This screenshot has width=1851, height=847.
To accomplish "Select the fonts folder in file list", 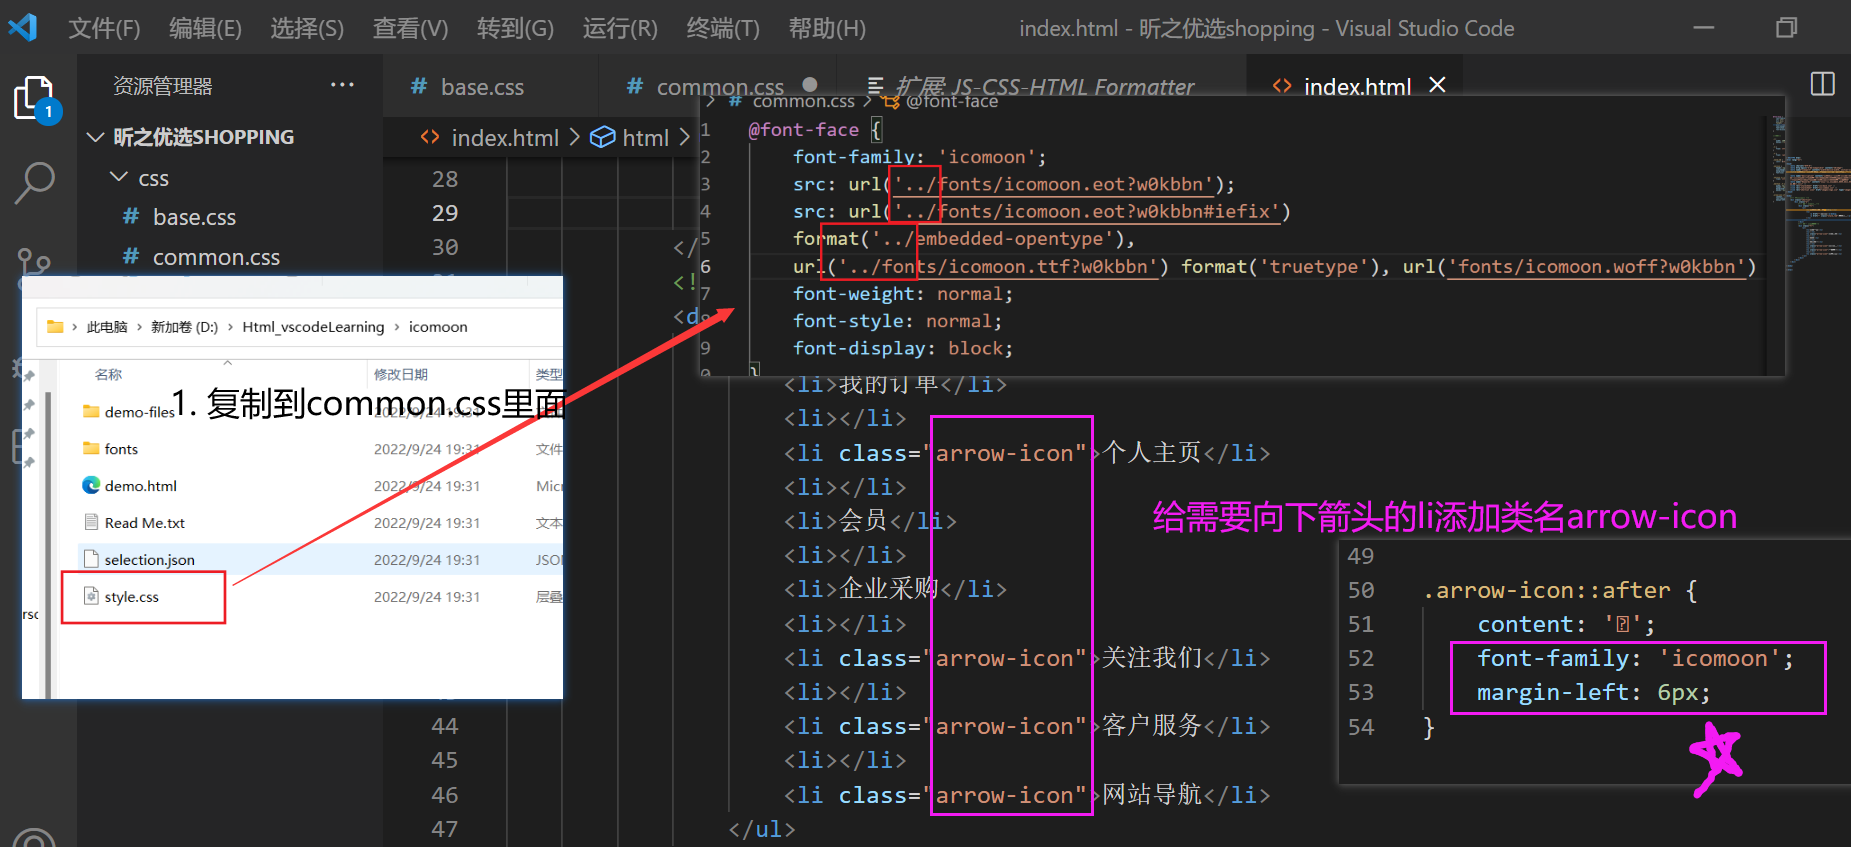I will click(320, 449).
